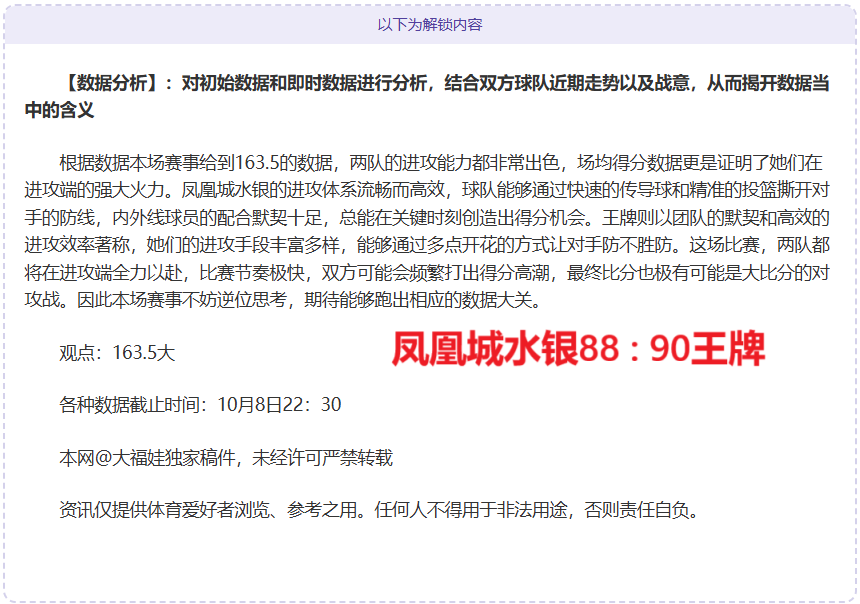Click the red "王牌" team name

tap(734, 350)
